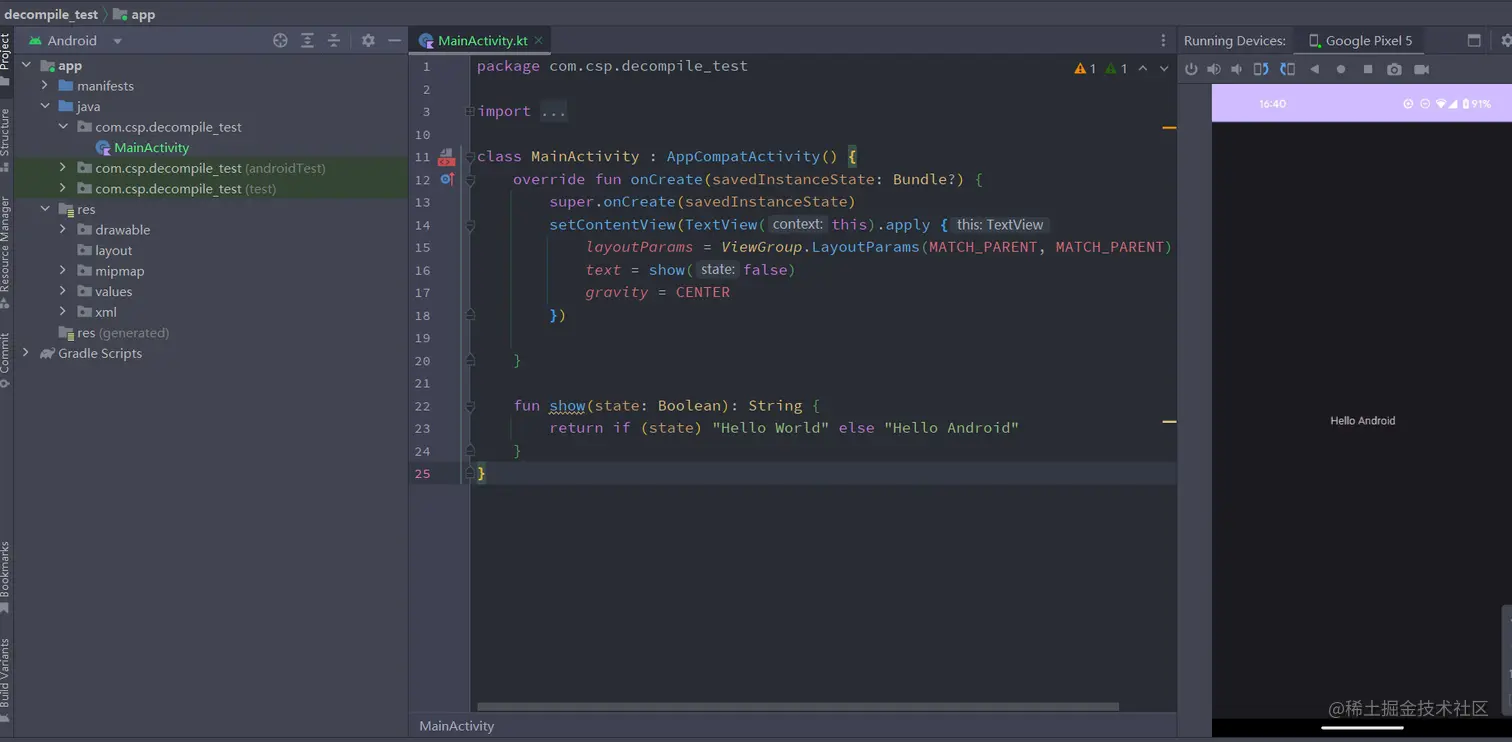Expand the xml folder
This screenshot has width=1512, height=742.
63,312
